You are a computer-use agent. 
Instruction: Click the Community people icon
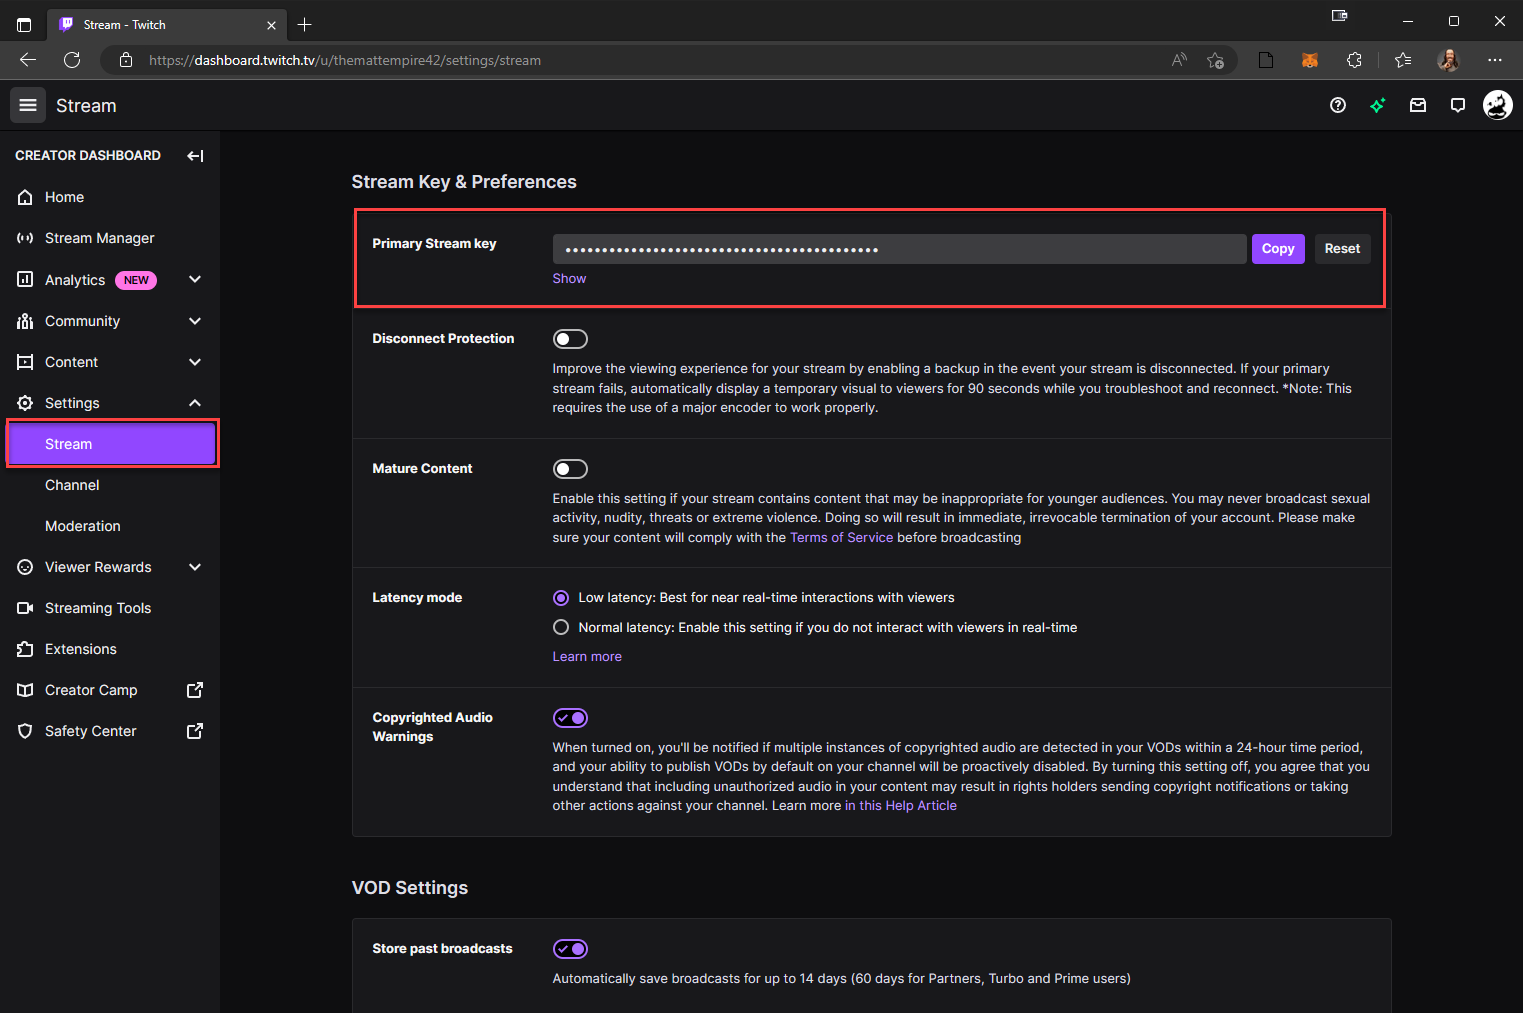25,321
